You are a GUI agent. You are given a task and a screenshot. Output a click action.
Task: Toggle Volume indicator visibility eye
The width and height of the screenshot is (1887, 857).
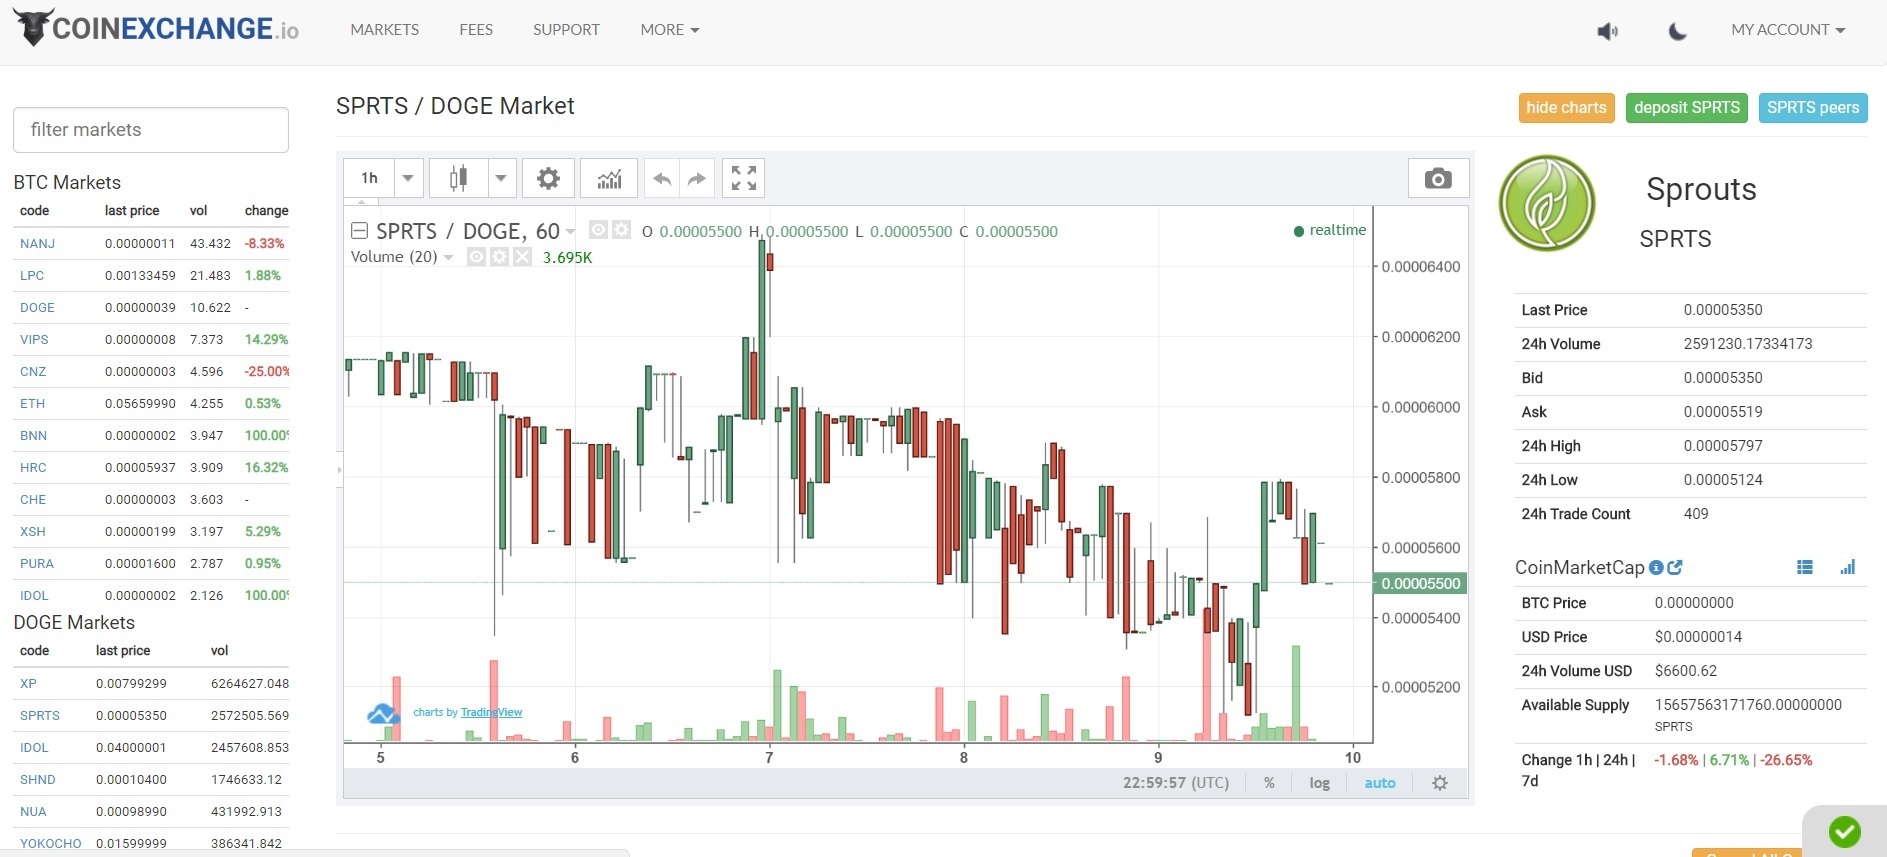(477, 257)
